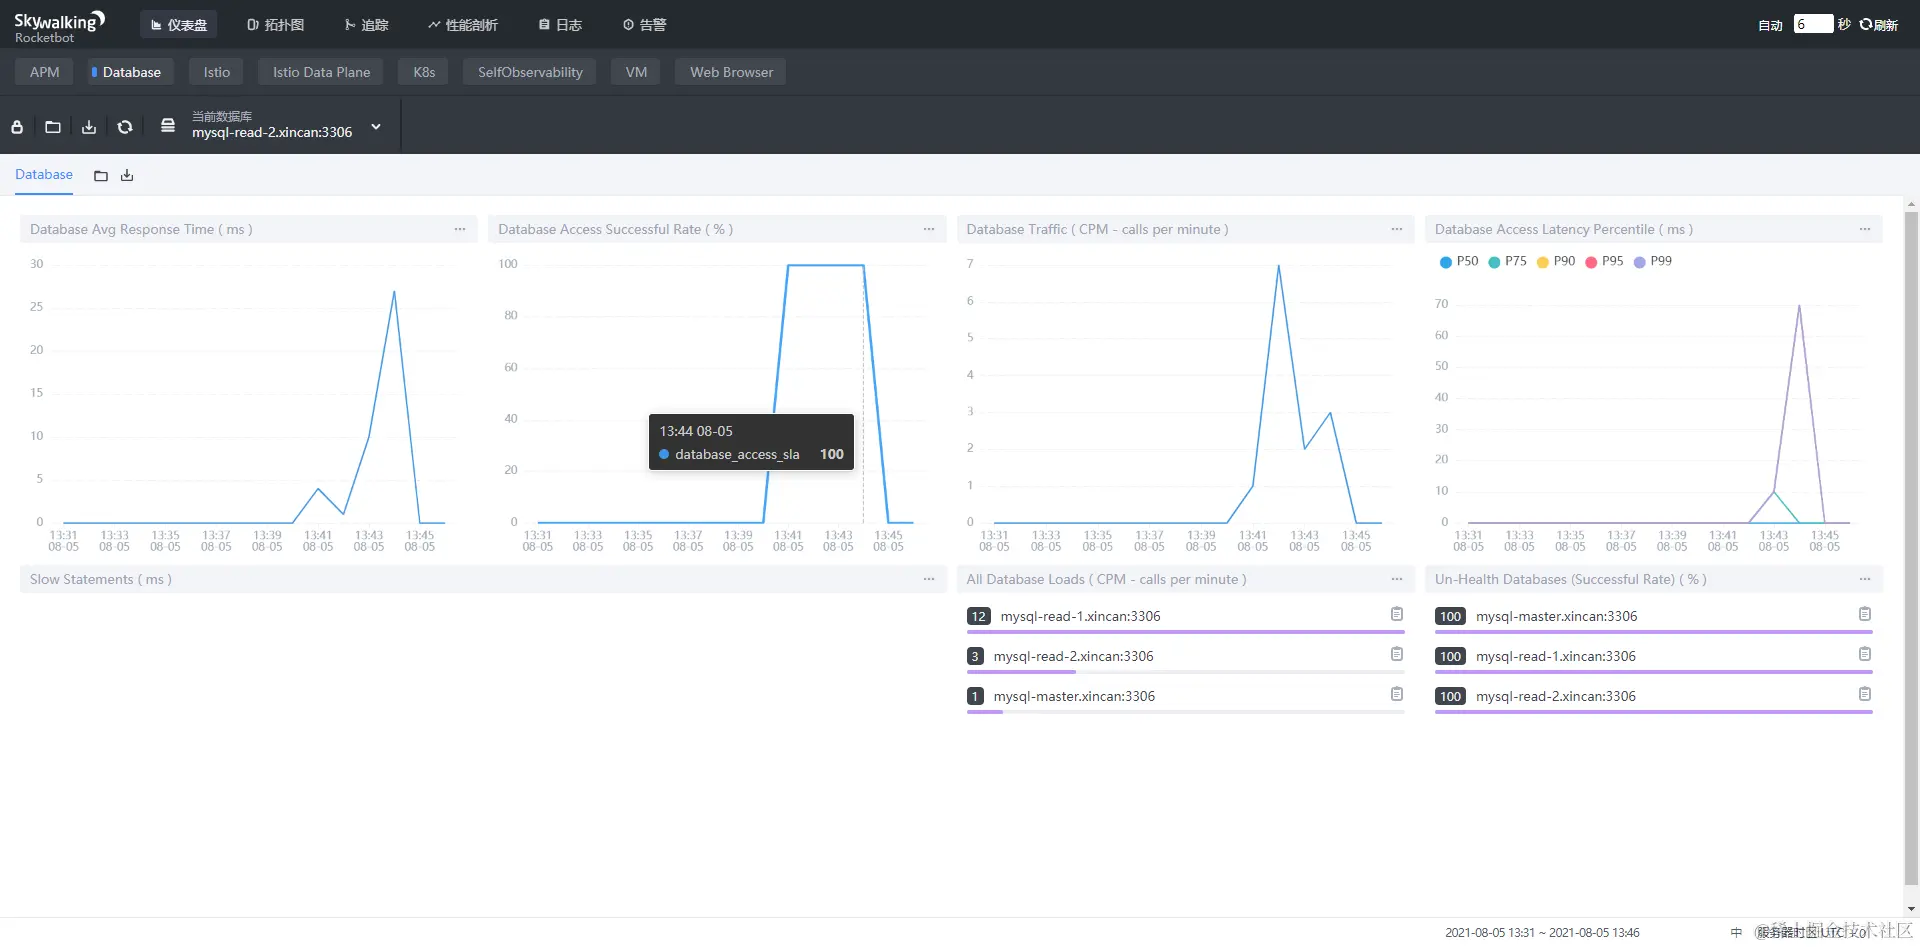Copy mysql-read-2.xincan:3306 in Un-Health Databases
The image size is (1920, 947).
[1865, 694]
